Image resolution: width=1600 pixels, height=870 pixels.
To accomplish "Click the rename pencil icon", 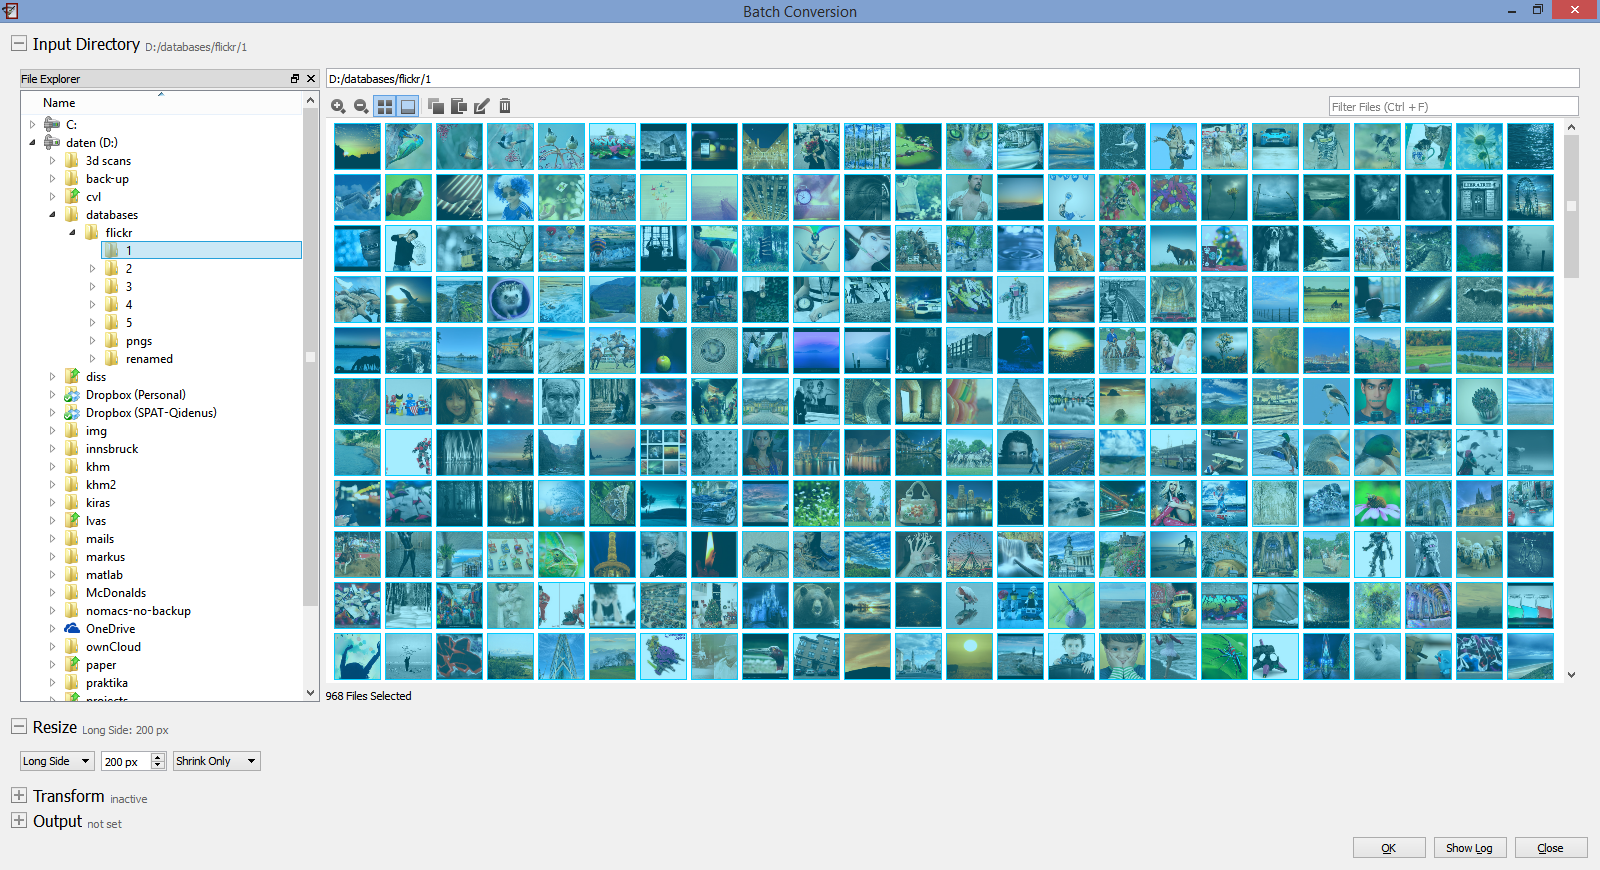I will click(x=482, y=106).
